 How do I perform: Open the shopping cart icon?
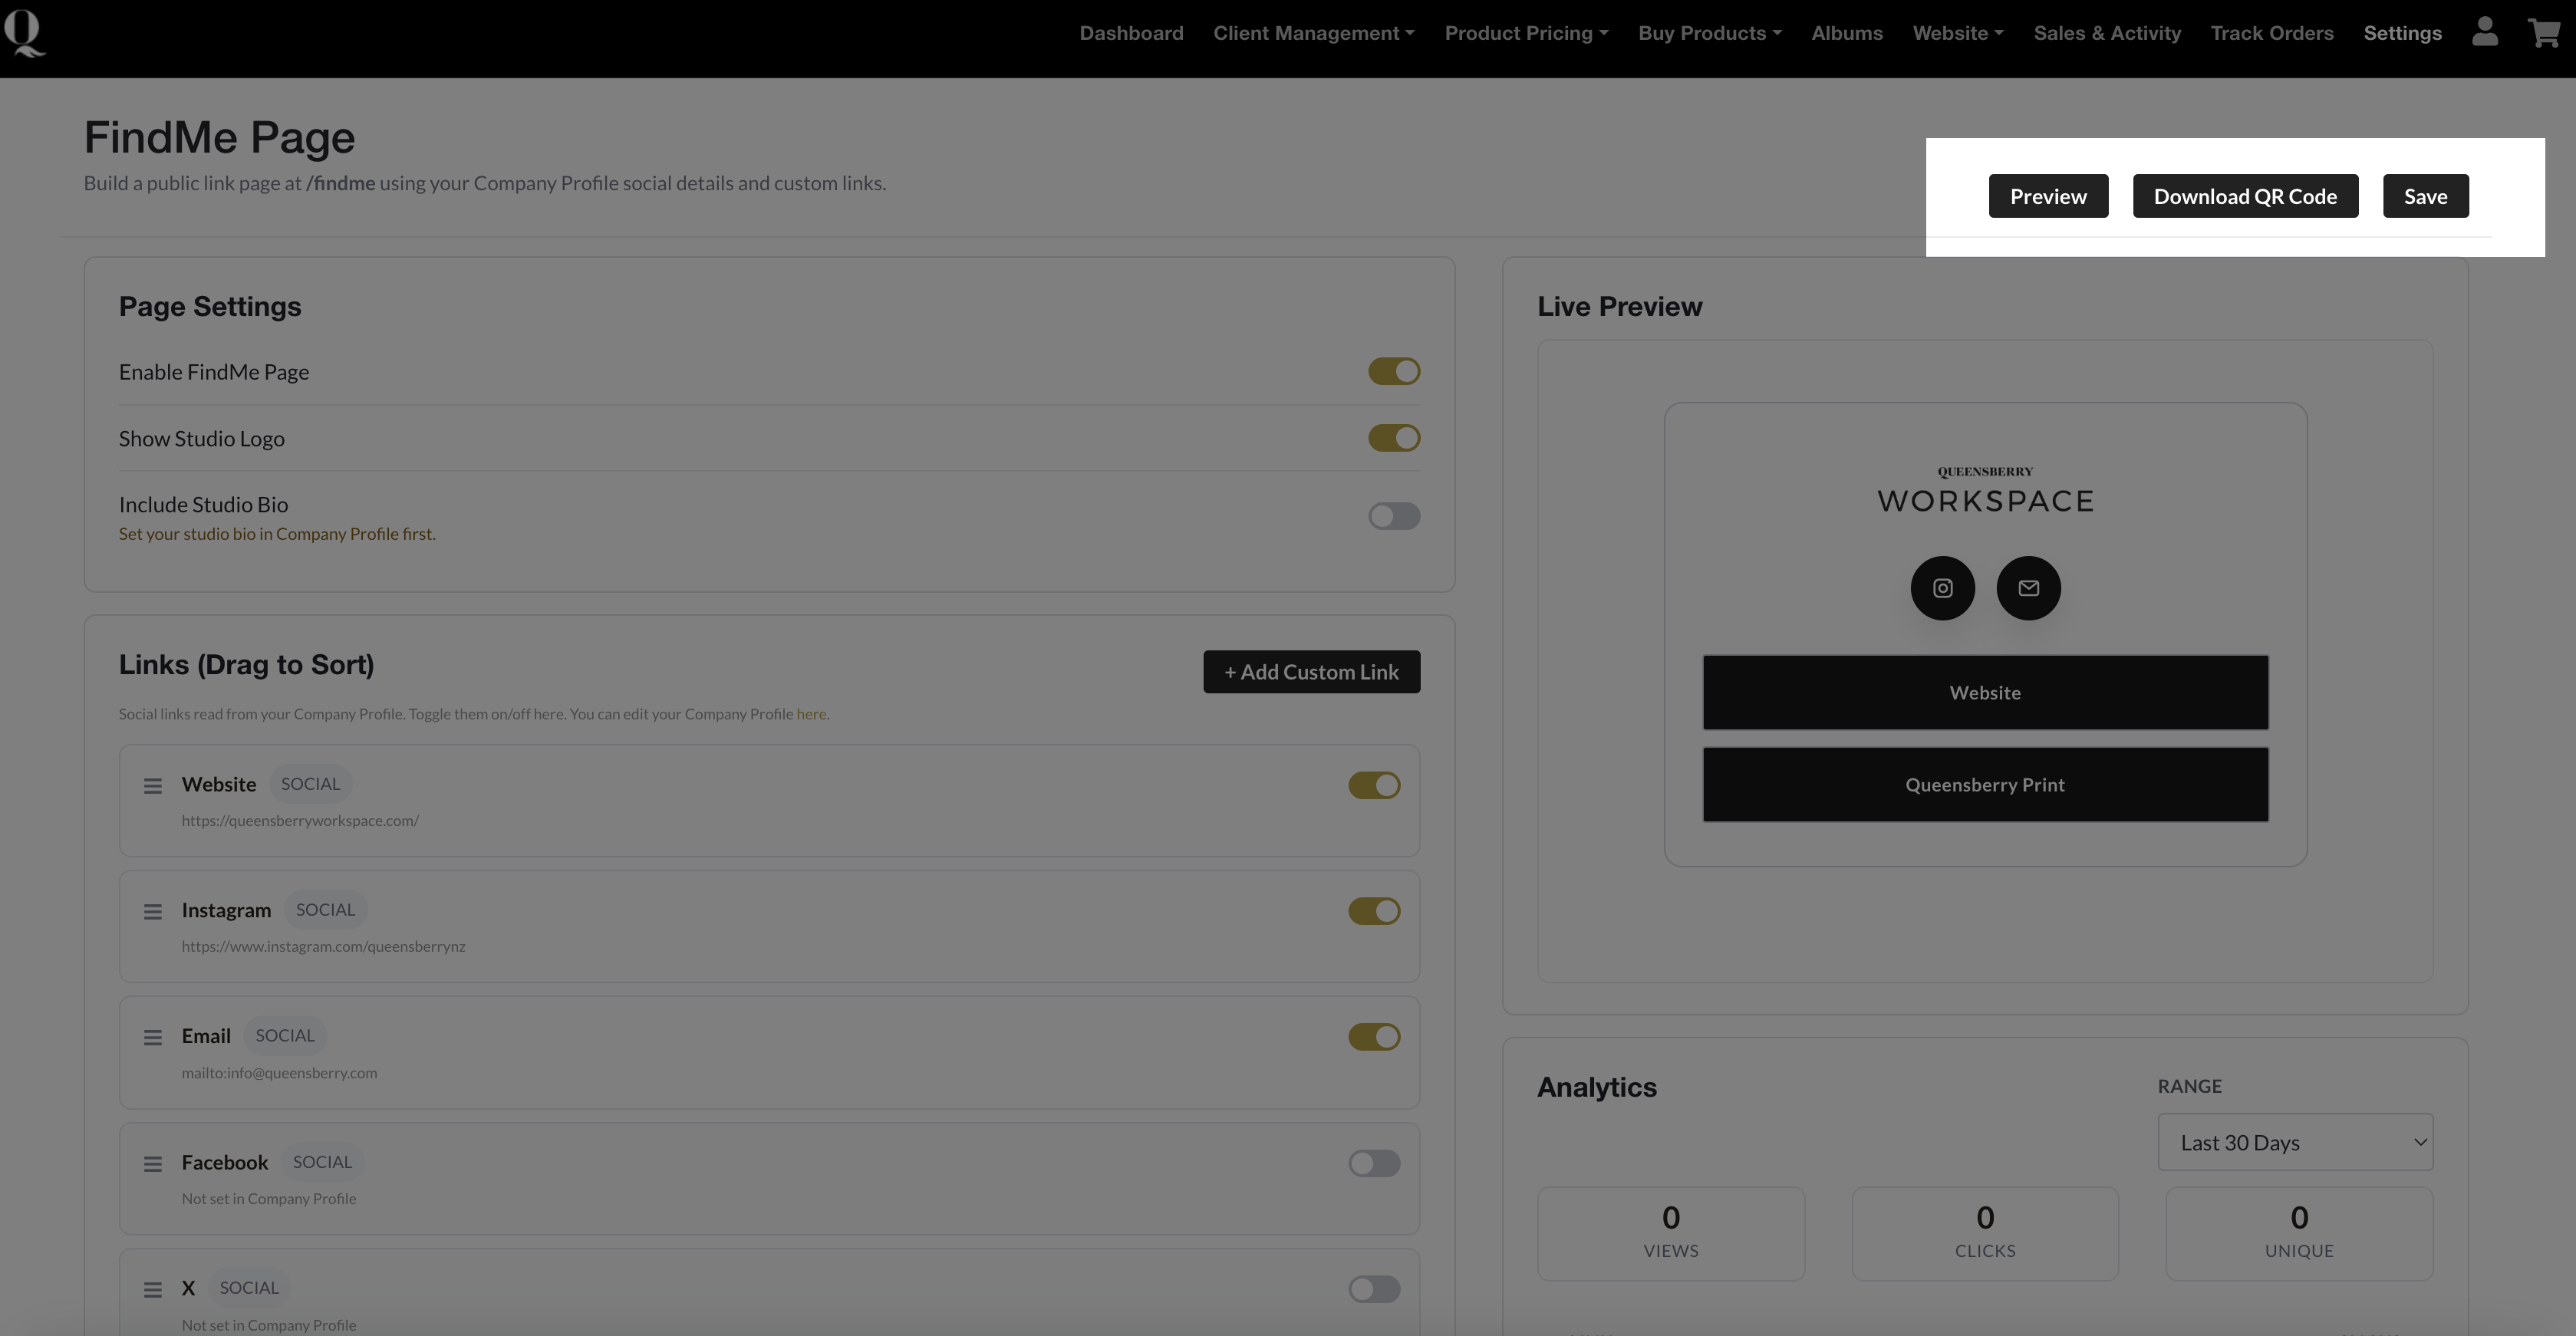(2543, 33)
